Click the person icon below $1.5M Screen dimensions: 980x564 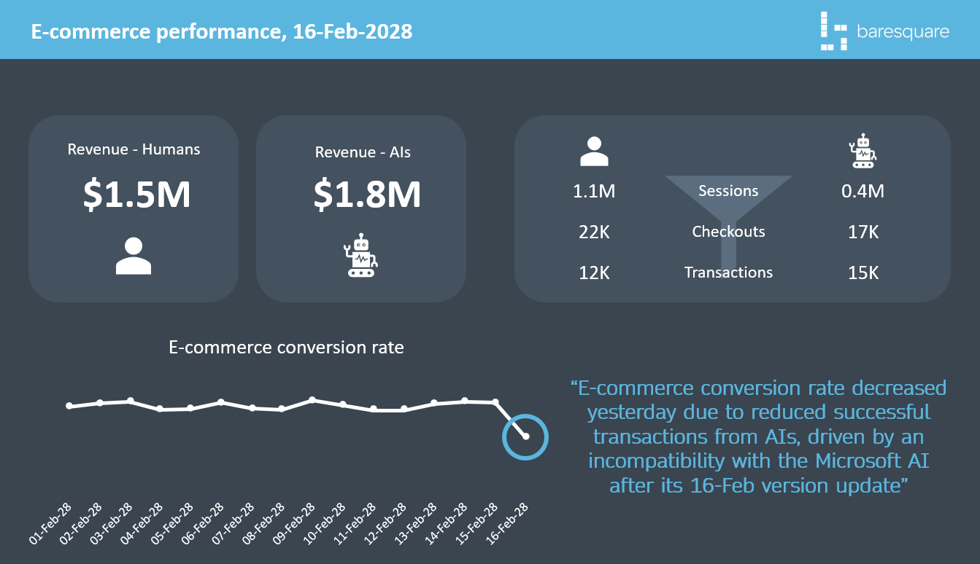click(133, 255)
